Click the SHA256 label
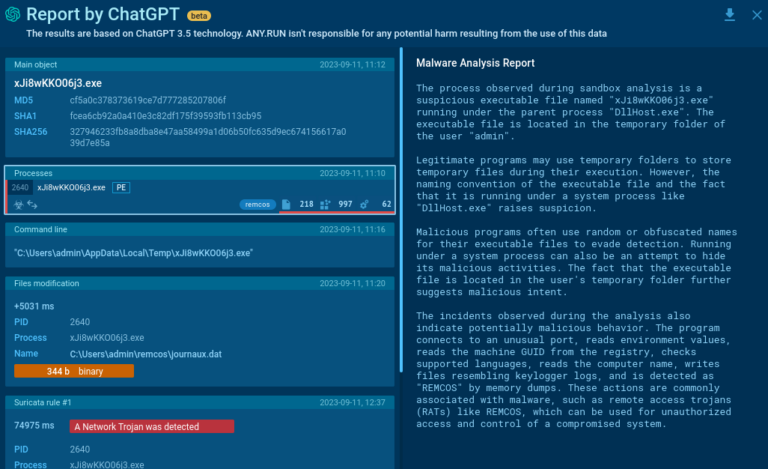768x469 pixels. tap(30, 132)
